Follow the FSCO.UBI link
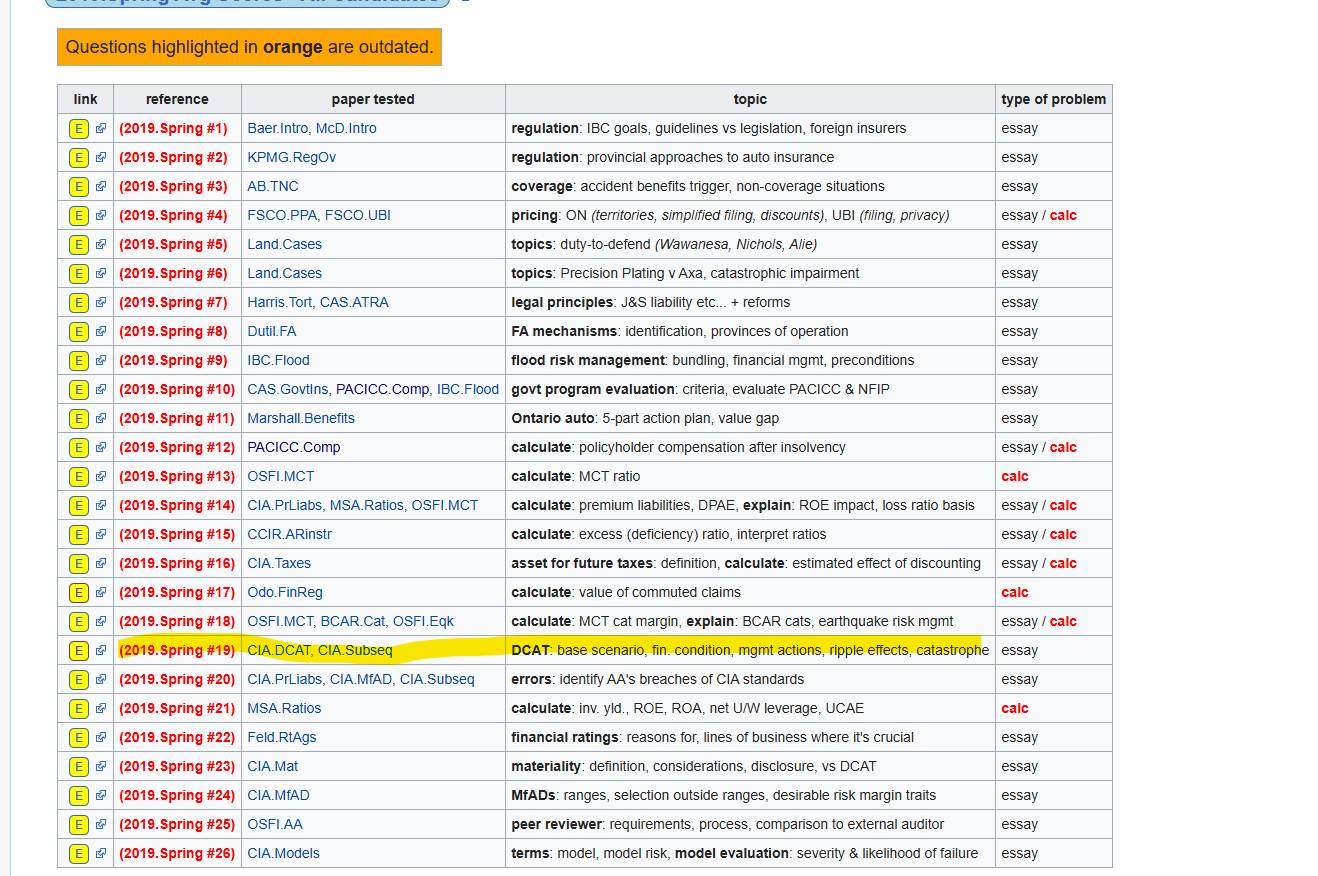 point(357,215)
